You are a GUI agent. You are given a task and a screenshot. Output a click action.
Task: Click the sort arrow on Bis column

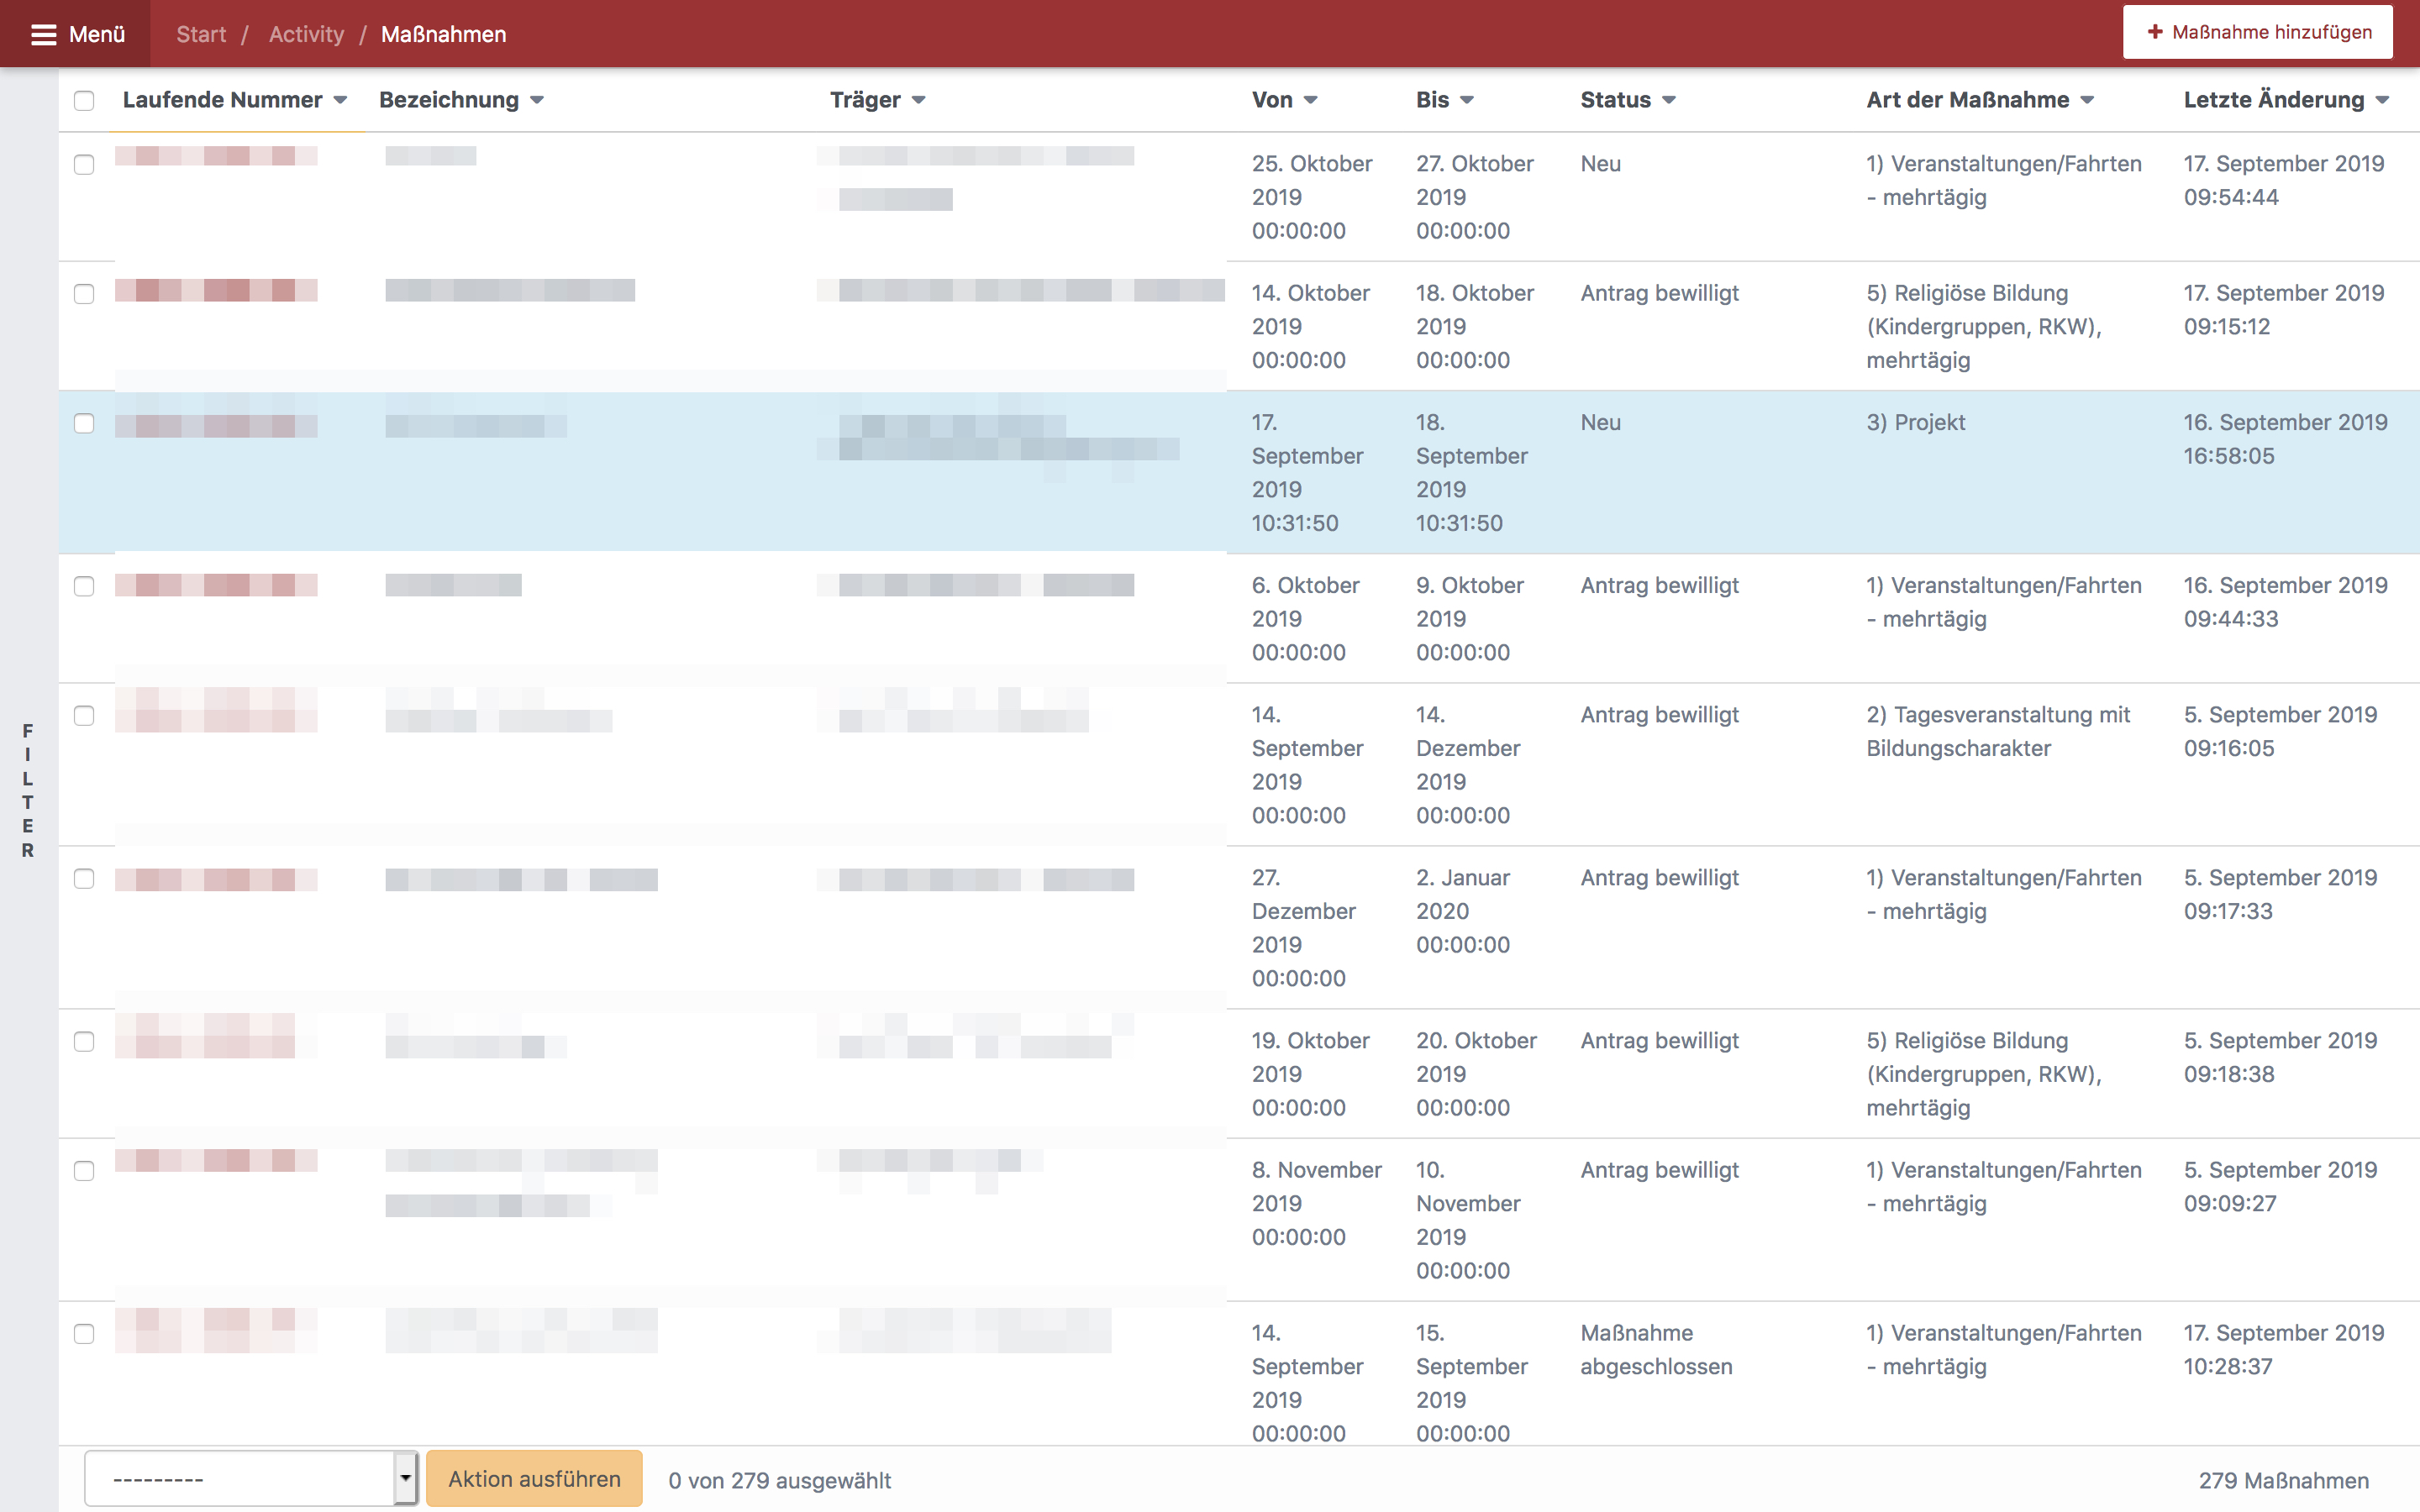pos(1467,100)
